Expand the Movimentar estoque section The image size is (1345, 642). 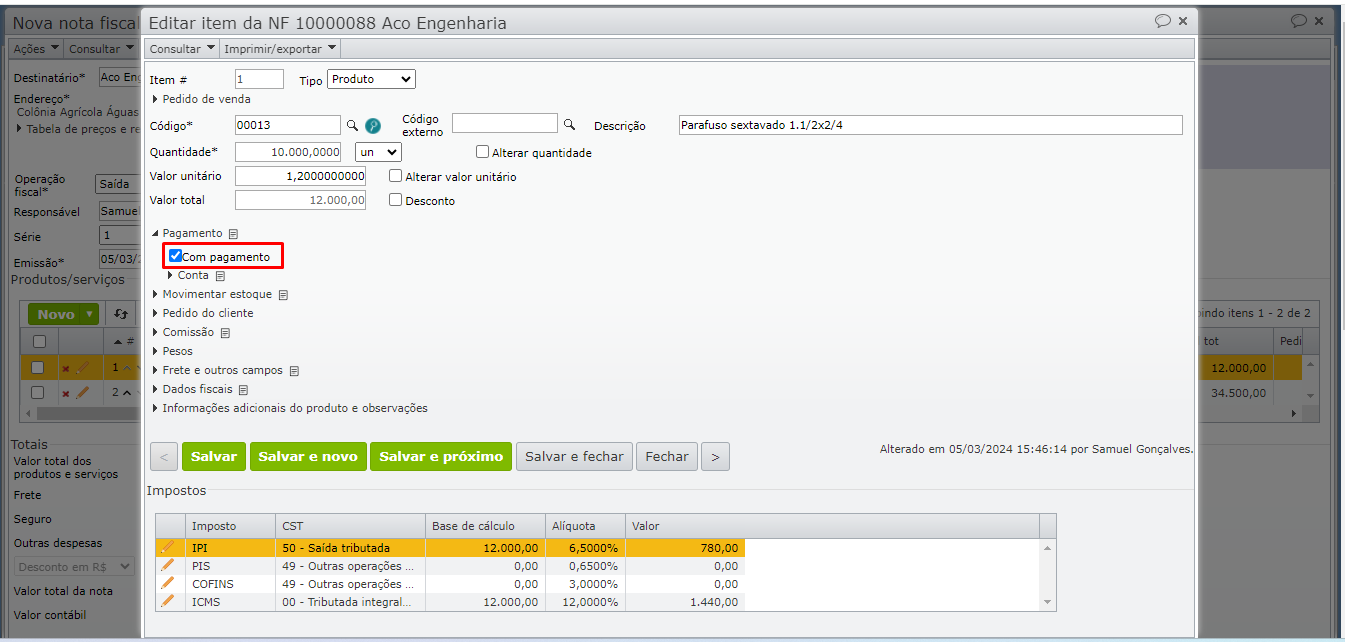[x=155, y=295]
